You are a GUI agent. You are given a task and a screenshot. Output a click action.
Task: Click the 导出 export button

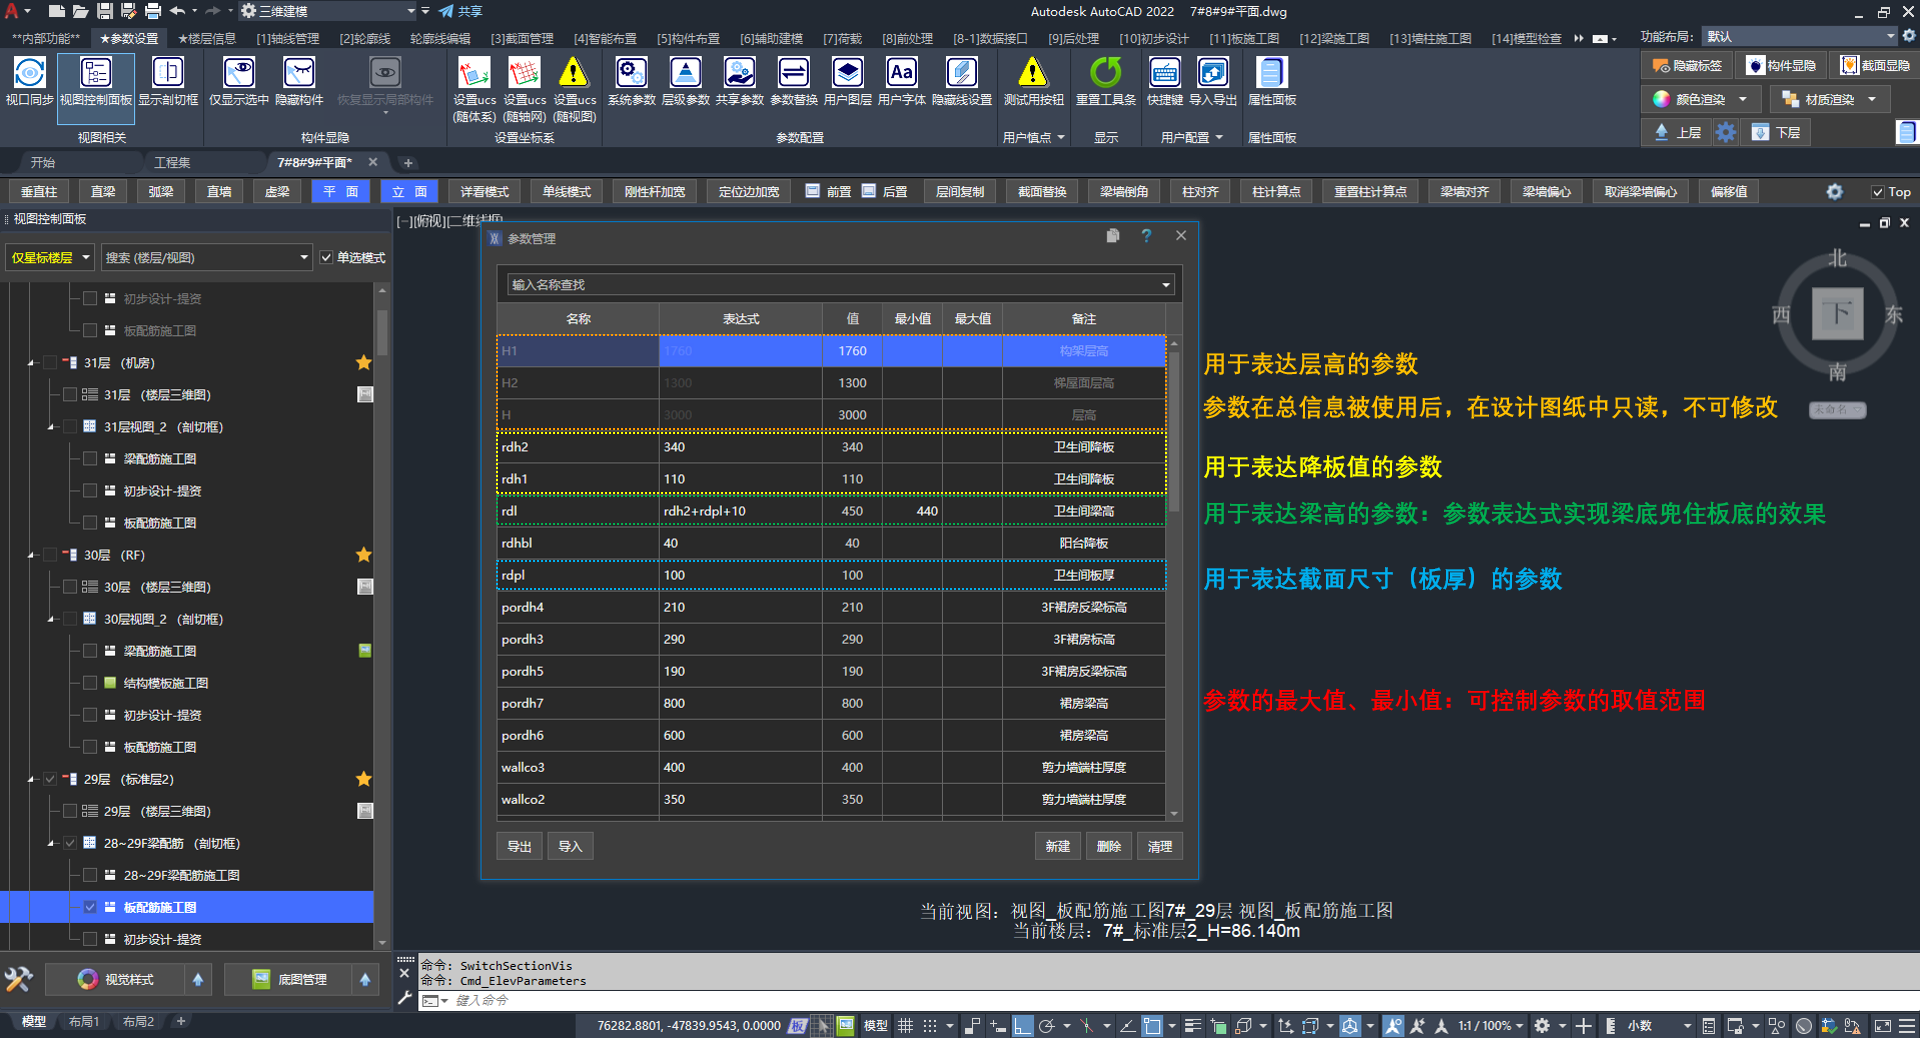click(x=519, y=847)
